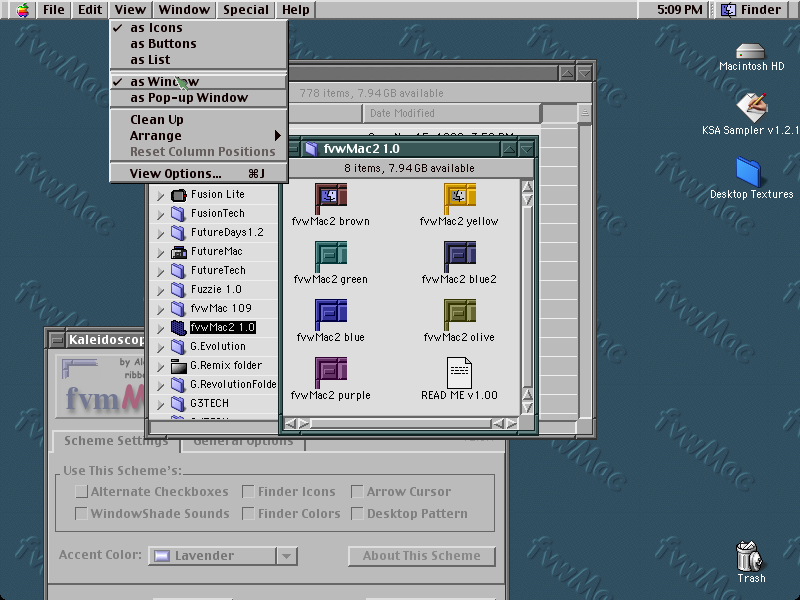Select the fvwMac2 yellow scheme icon
Viewport: 800px width, 600px height.
[460, 198]
